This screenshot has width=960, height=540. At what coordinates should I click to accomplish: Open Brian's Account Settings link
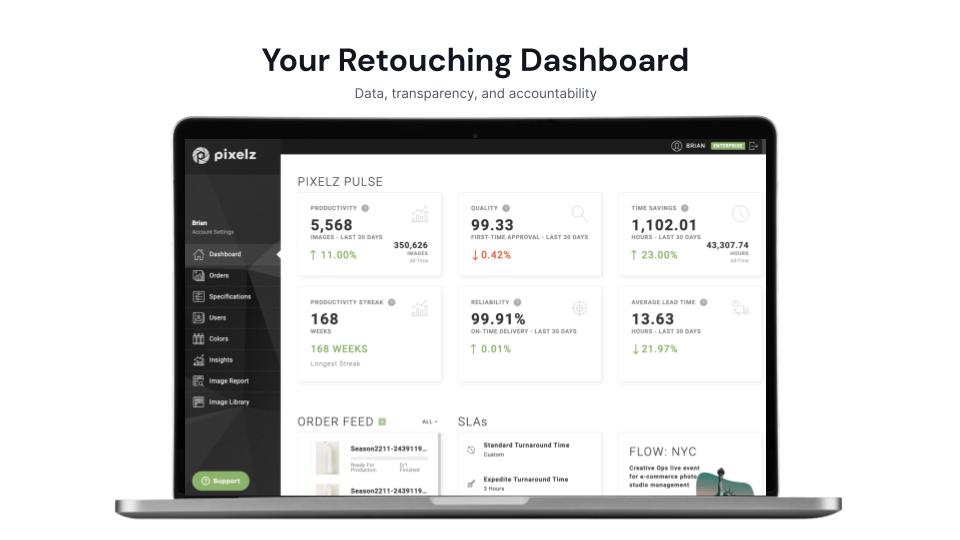[x=212, y=232]
